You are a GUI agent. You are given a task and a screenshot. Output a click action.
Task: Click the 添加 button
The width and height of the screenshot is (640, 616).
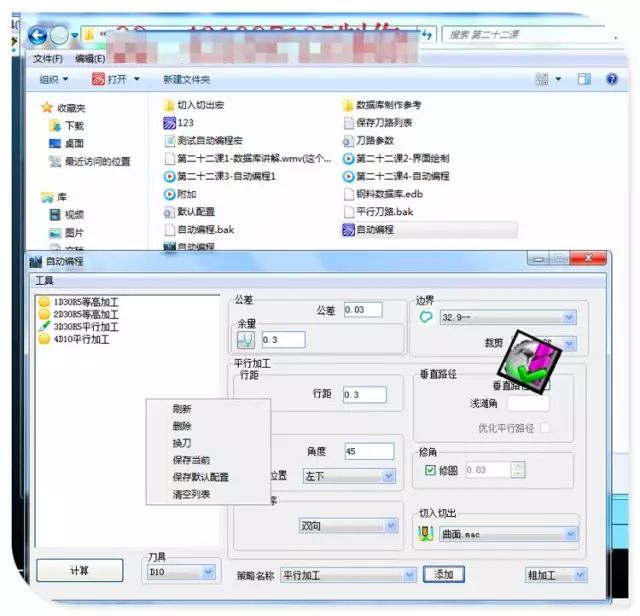[x=444, y=574]
